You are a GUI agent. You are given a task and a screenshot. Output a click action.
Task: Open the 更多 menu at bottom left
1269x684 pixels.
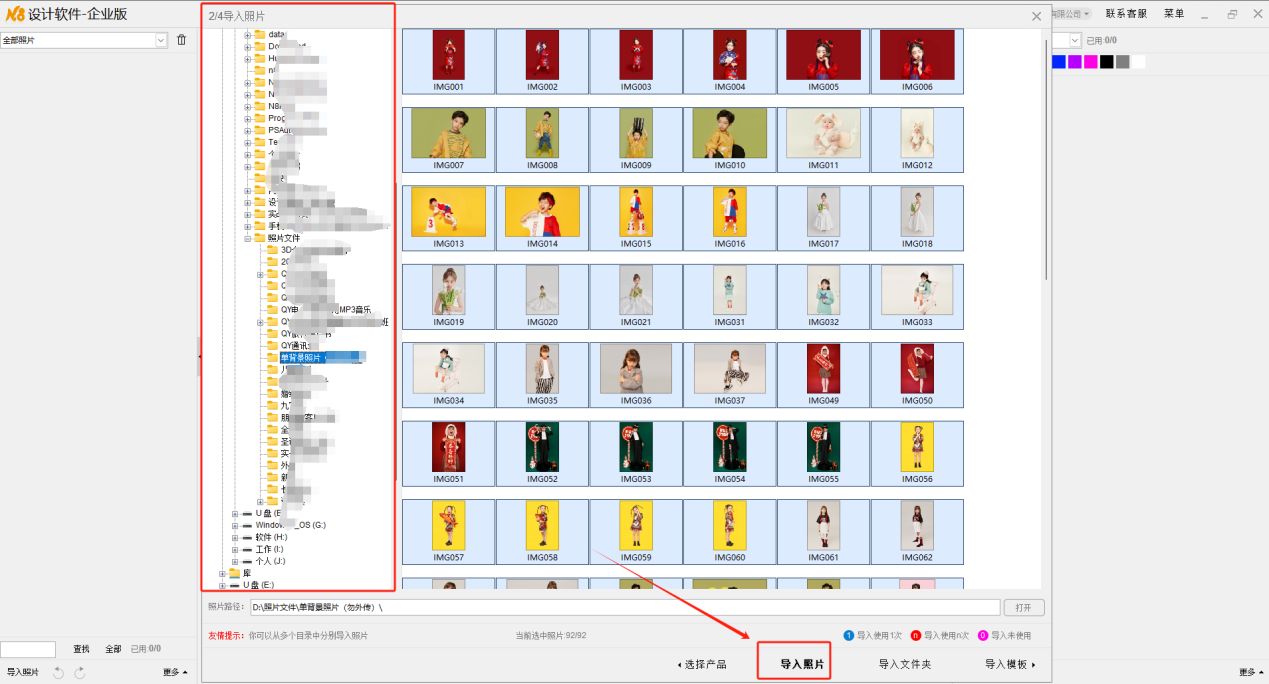point(175,673)
